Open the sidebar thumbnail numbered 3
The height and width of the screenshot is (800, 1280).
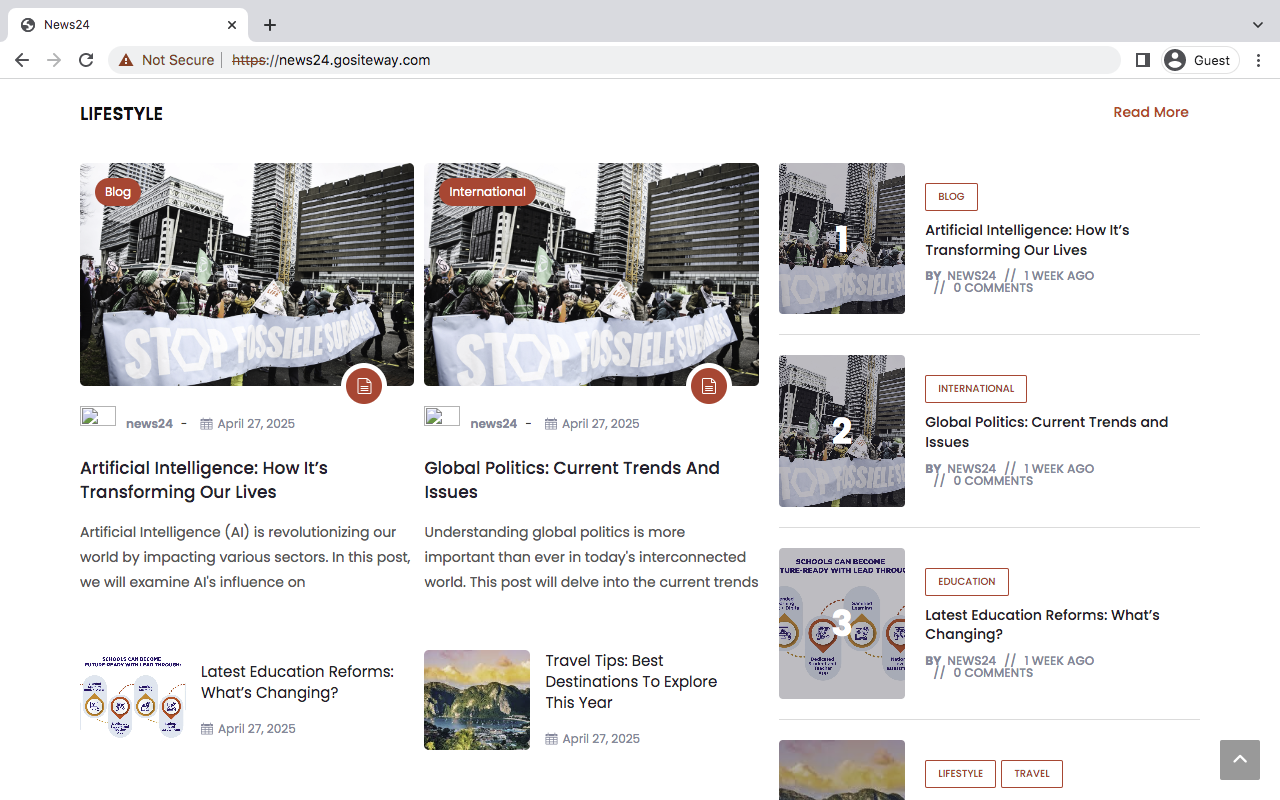tap(842, 623)
